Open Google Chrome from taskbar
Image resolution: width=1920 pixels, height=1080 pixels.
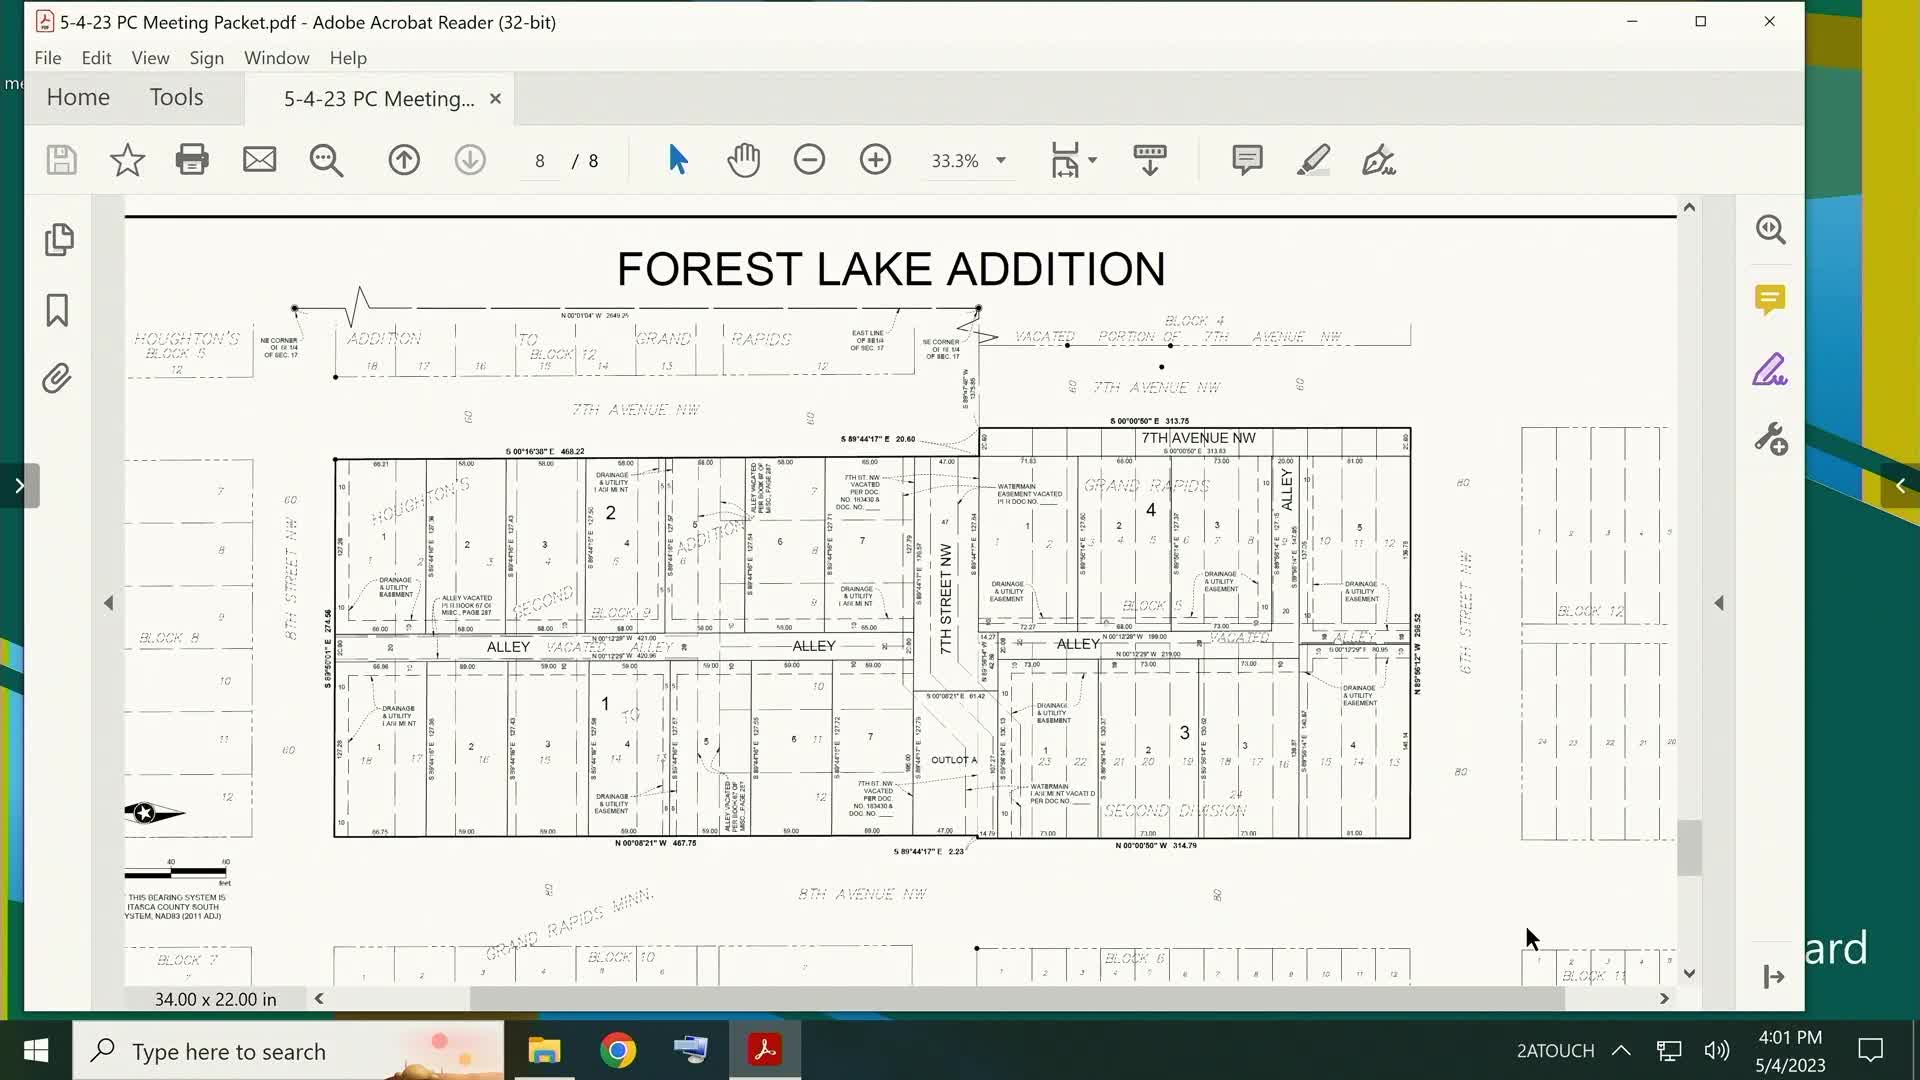(618, 1051)
